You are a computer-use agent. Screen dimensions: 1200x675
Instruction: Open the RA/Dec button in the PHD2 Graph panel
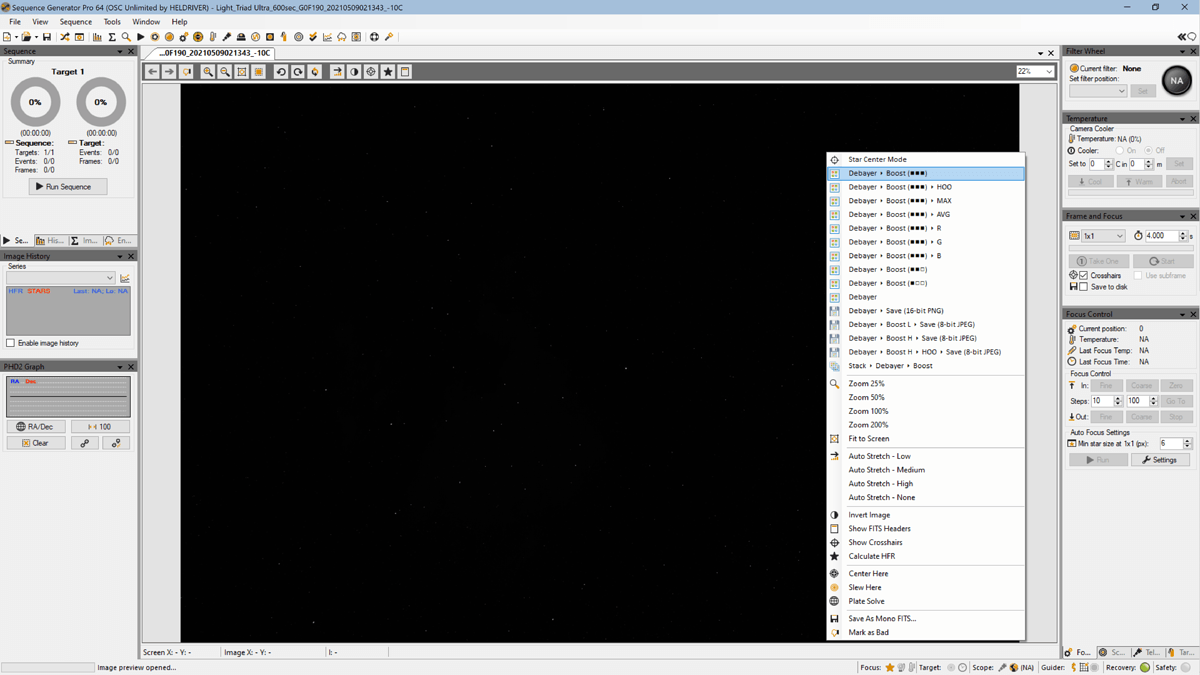[x=36, y=426]
